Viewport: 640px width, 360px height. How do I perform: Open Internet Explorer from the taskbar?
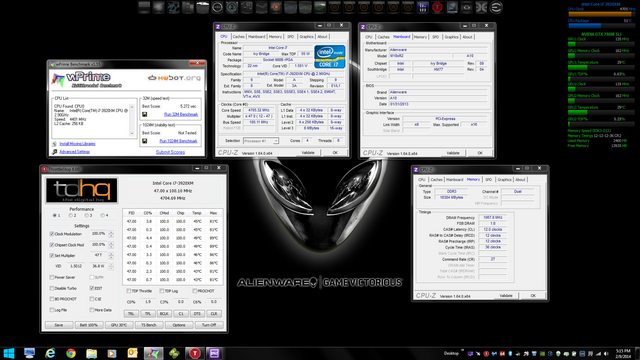pyautogui.click(x=50, y=353)
